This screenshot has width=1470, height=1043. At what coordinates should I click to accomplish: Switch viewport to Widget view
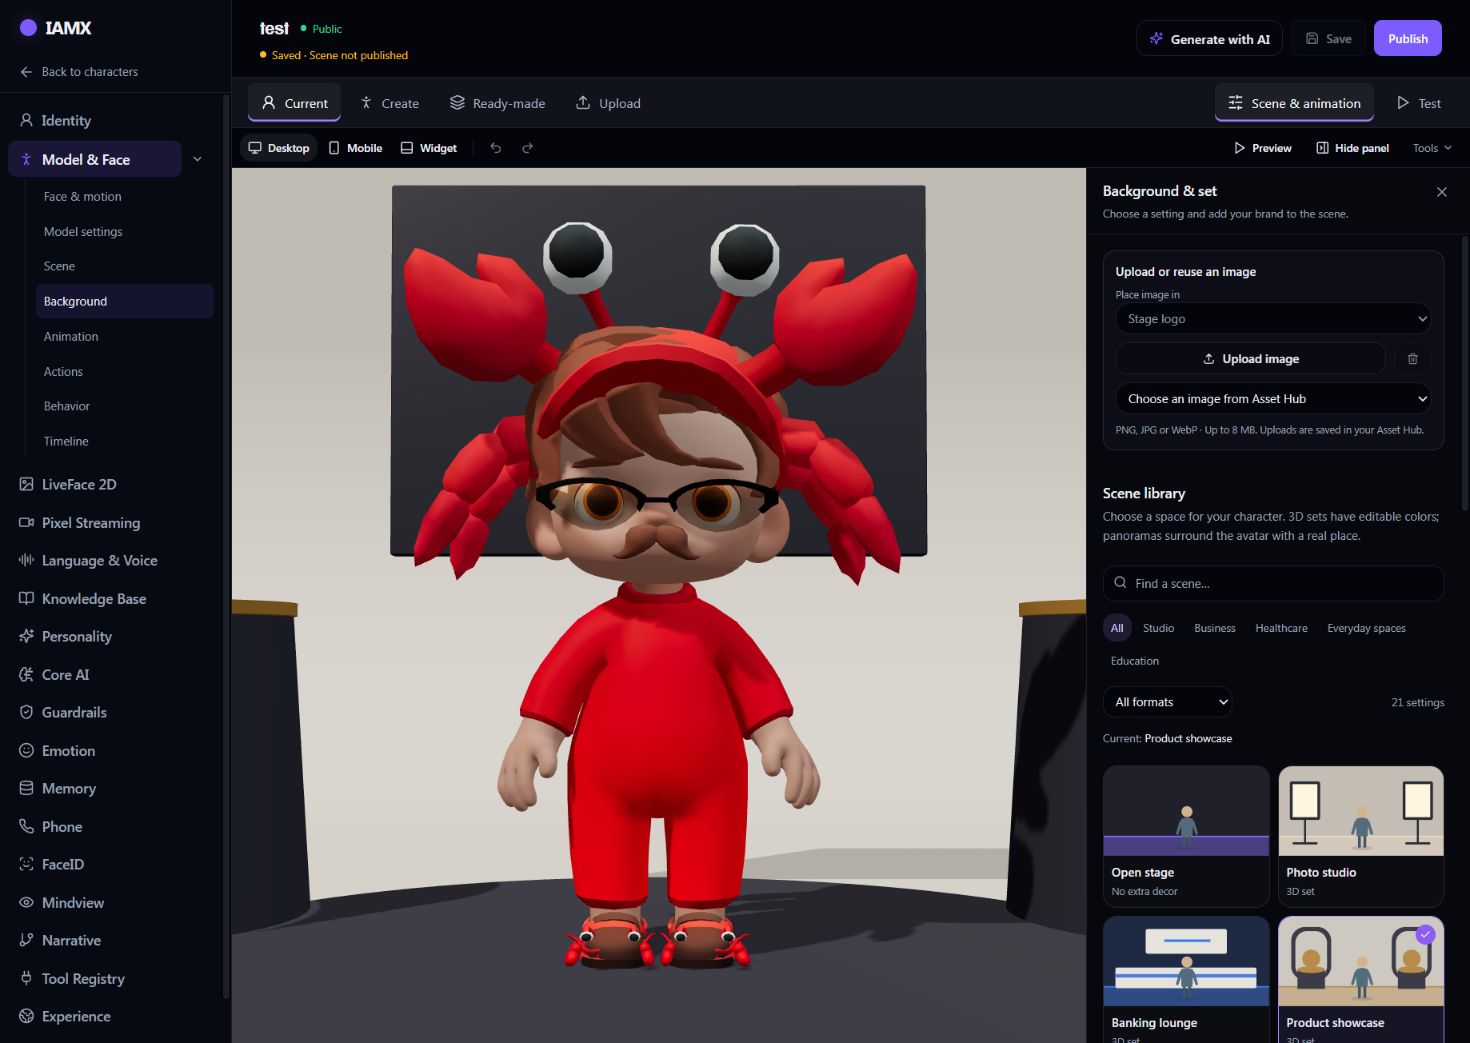(x=429, y=148)
